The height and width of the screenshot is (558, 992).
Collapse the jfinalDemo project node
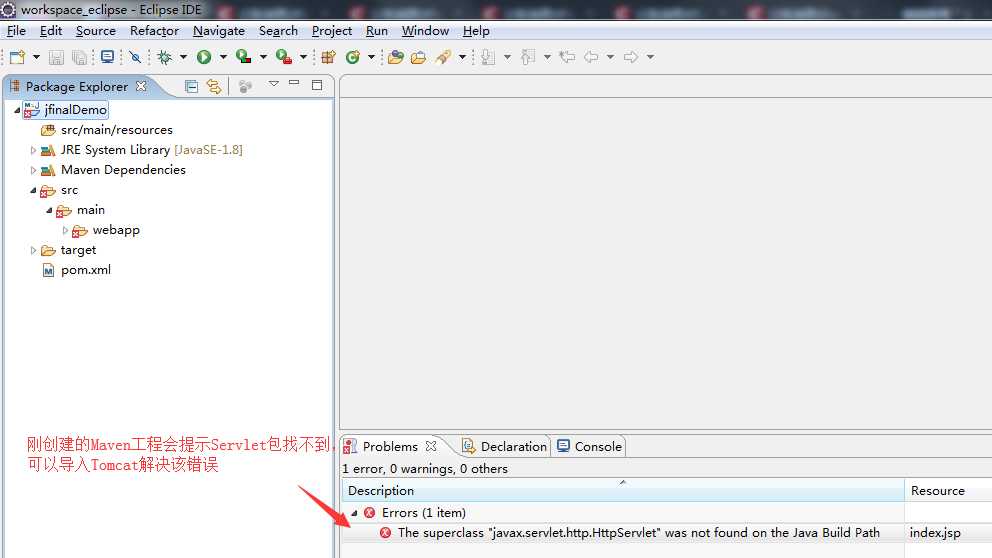[x=17, y=110]
